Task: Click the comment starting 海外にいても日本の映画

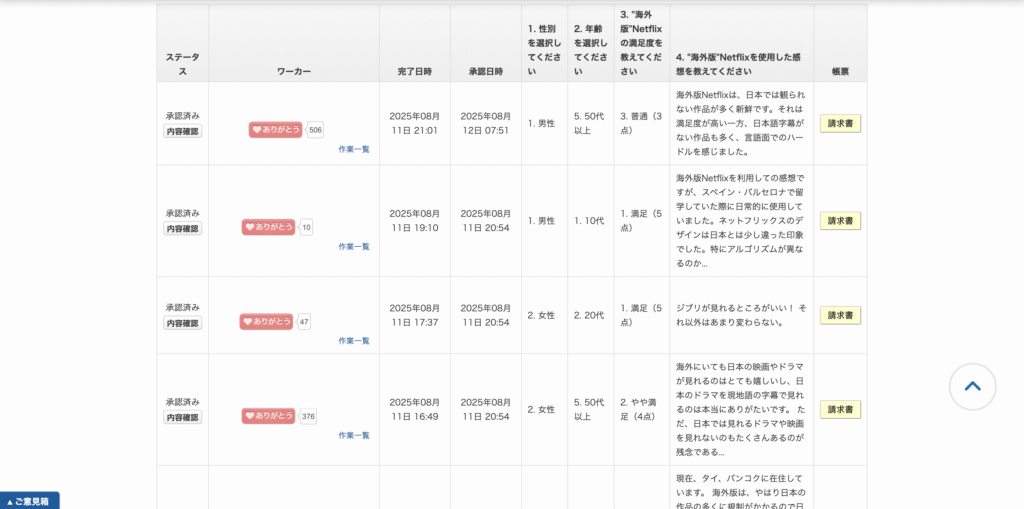Action: 741,409
